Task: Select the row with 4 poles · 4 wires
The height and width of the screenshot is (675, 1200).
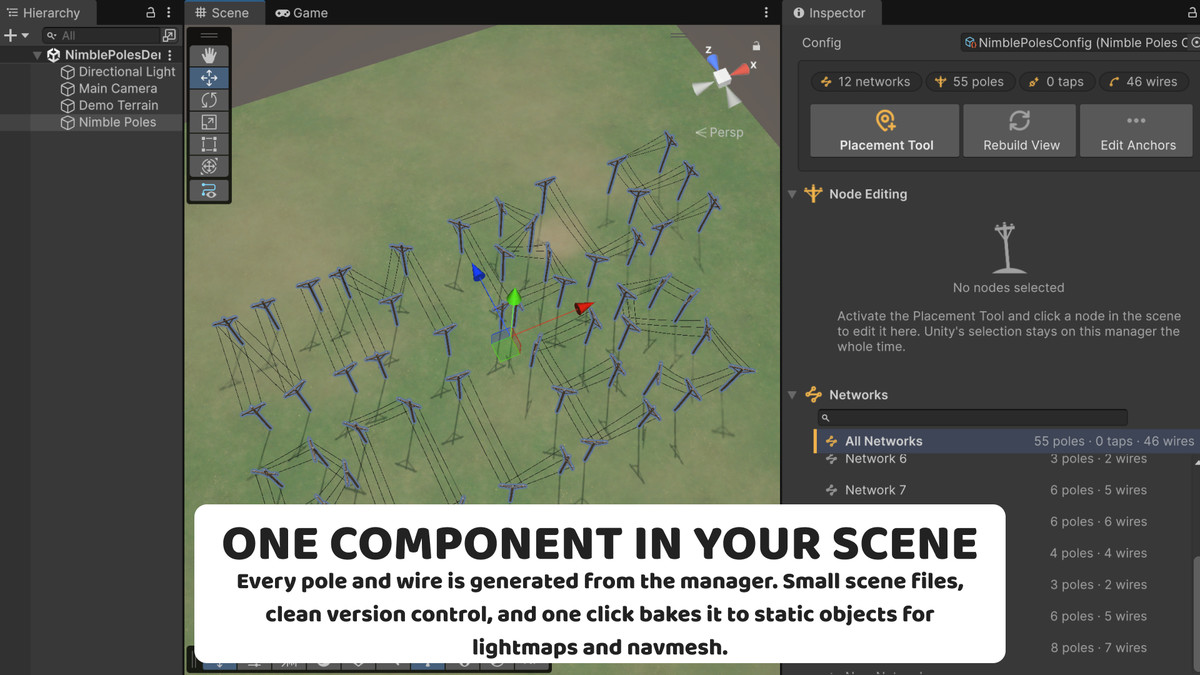Action: (x=1098, y=553)
